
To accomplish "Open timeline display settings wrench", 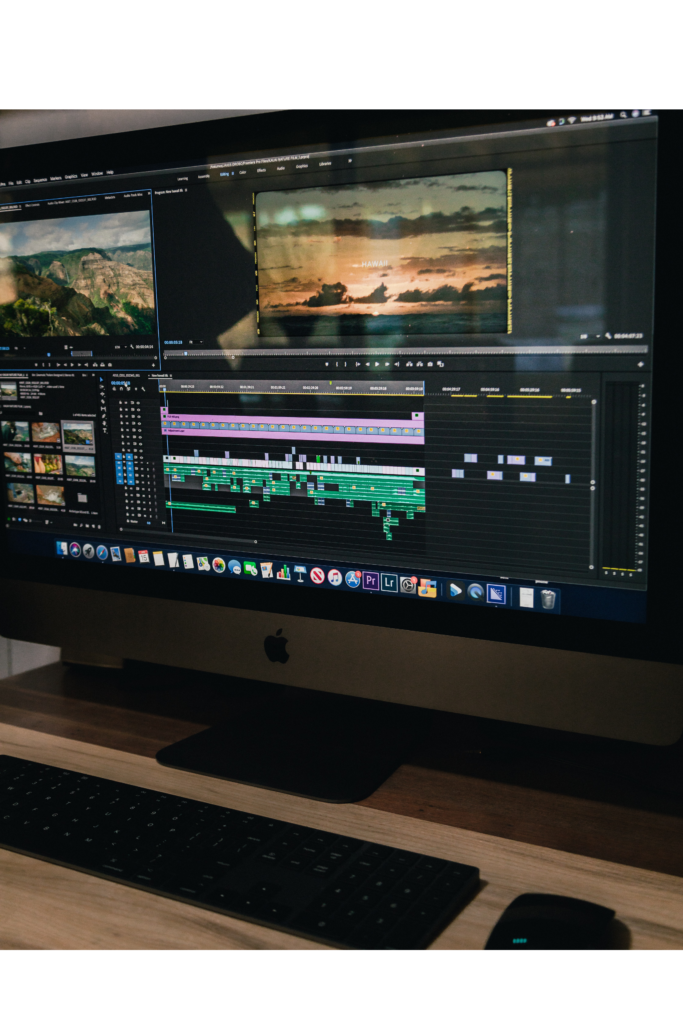I will click(143, 390).
